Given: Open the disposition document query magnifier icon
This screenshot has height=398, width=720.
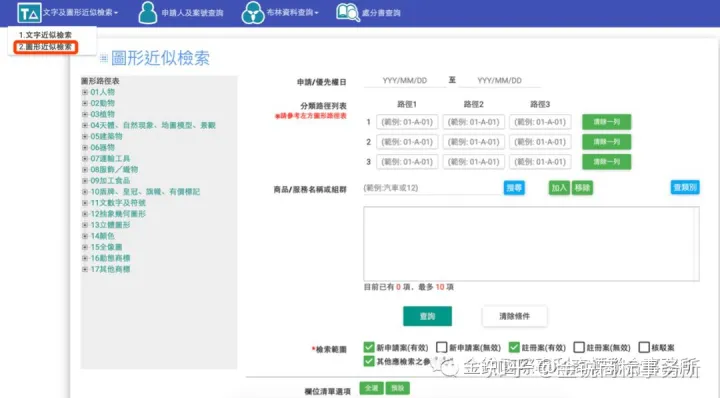Looking at the screenshot, I should (x=348, y=12).
